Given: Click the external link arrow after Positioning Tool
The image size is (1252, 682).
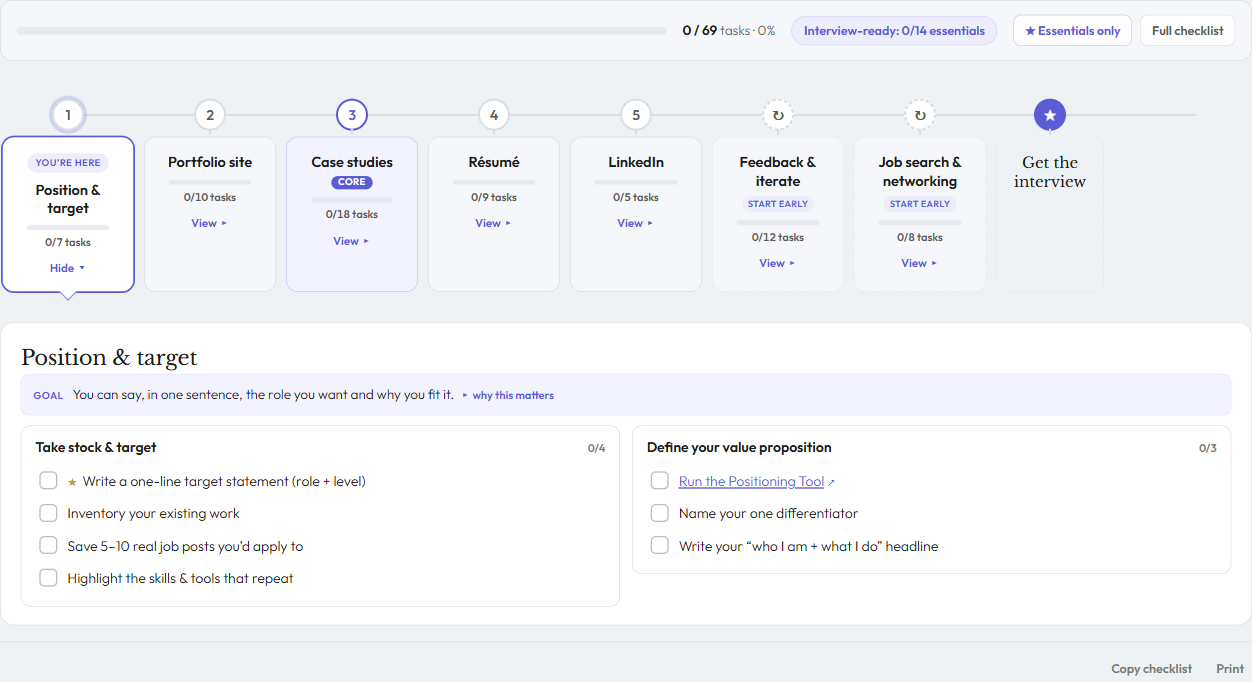Looking at the screenshot, I should click(x=831, y=483).
